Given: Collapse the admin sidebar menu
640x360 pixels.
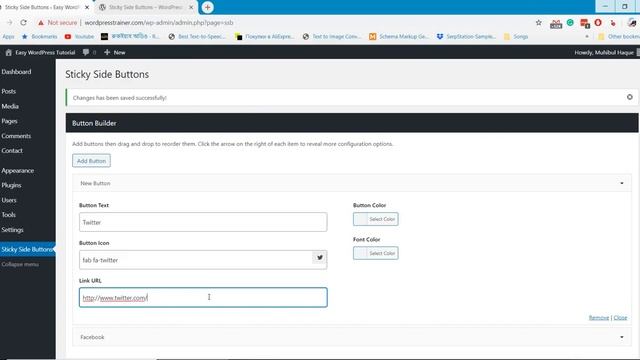Looking at the screenshot, I should [20, 264].
